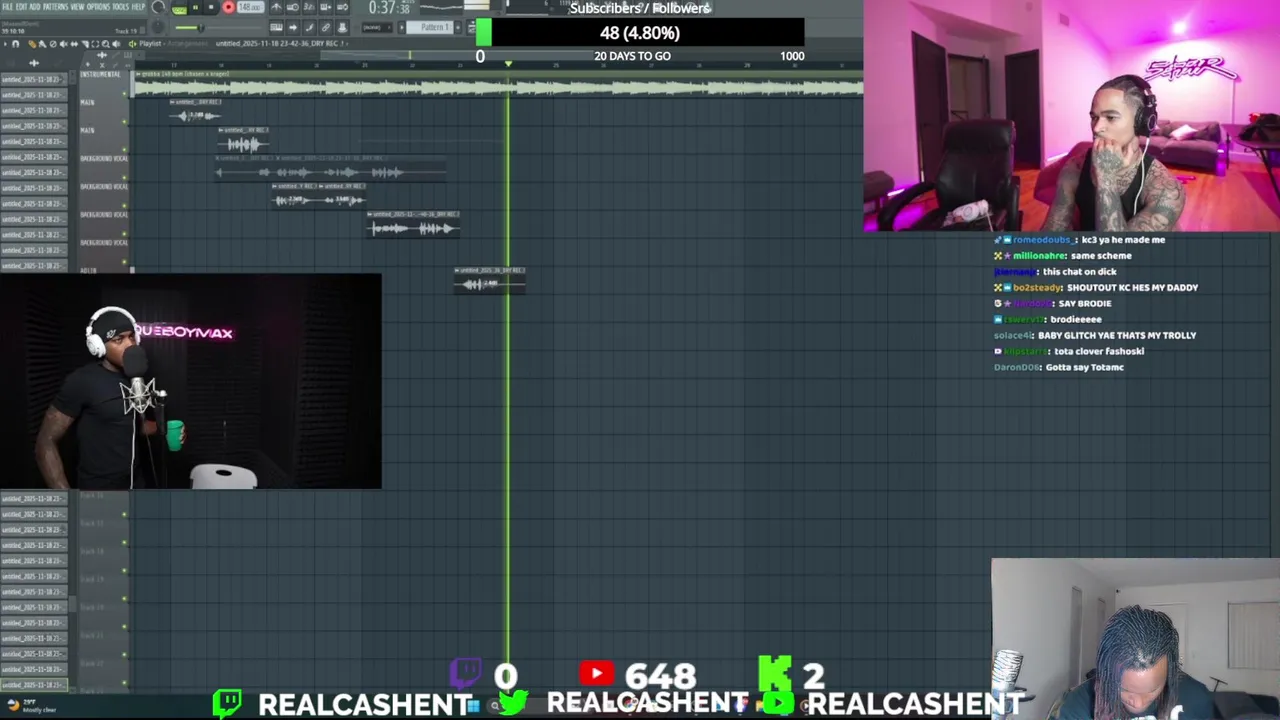Mute the third BACKGROUND VOCAL track LED
The width and height of the screenshot is (1280, 720).
pos(125,235)
